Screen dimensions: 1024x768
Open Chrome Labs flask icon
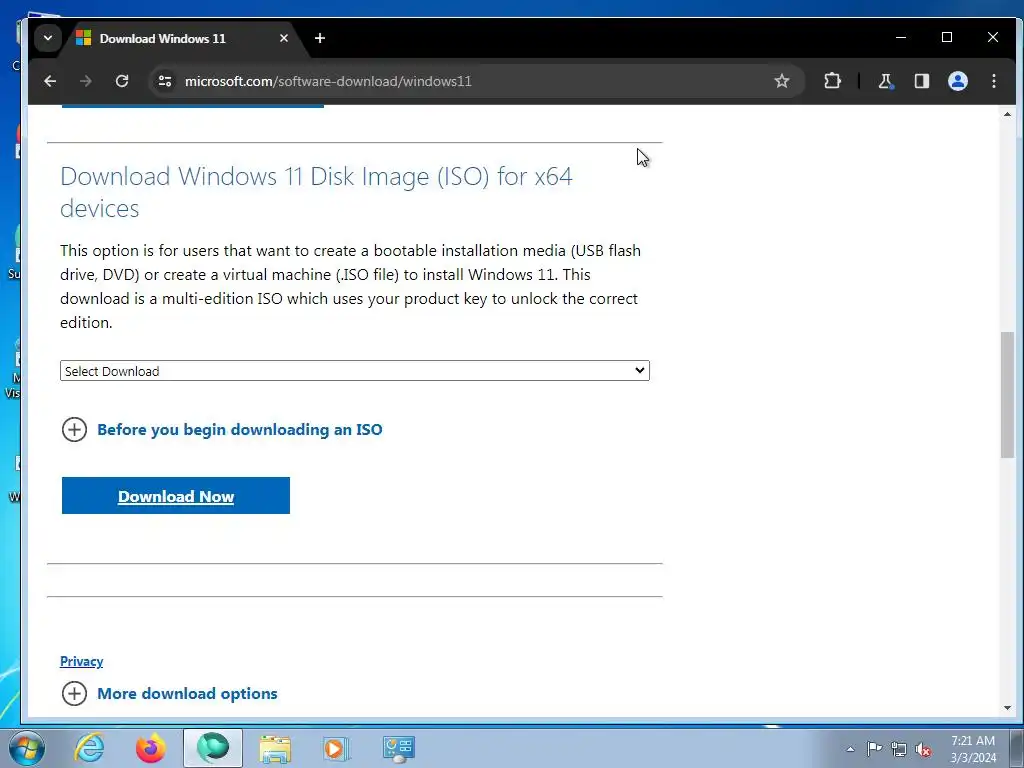[x=886, y=81]
